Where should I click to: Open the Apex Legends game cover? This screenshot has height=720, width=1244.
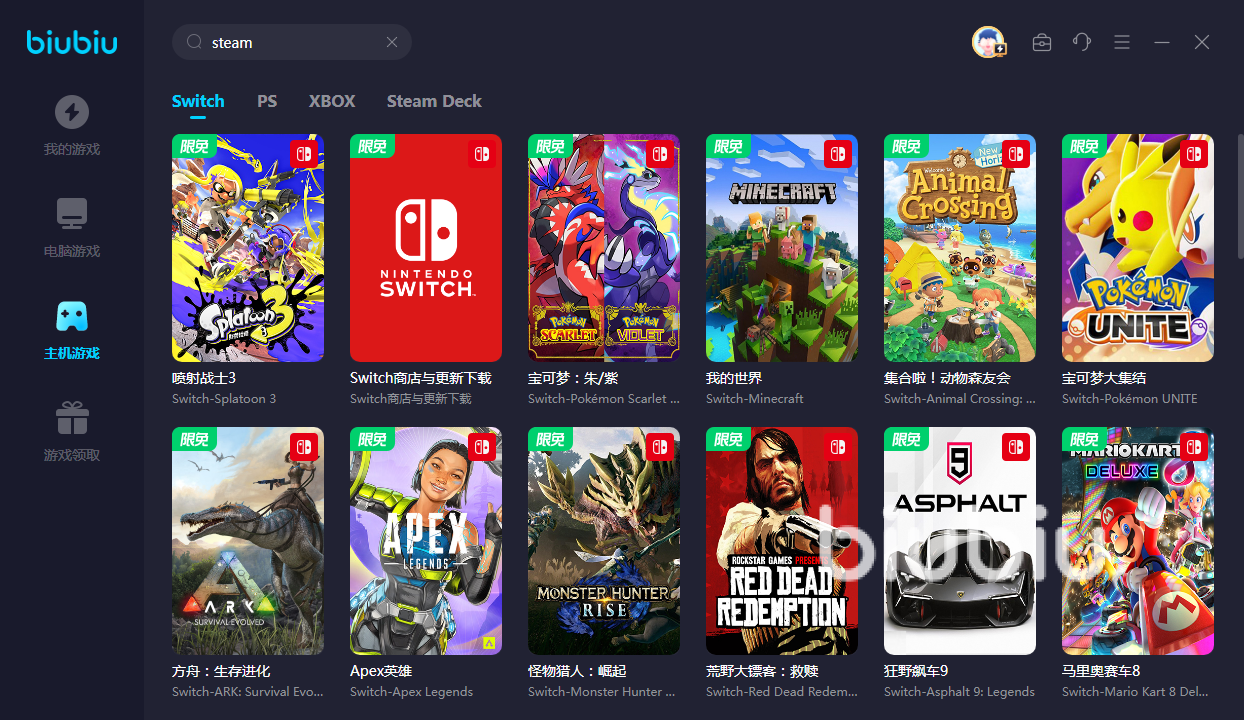pyautogui.click(x=426, y=541)
